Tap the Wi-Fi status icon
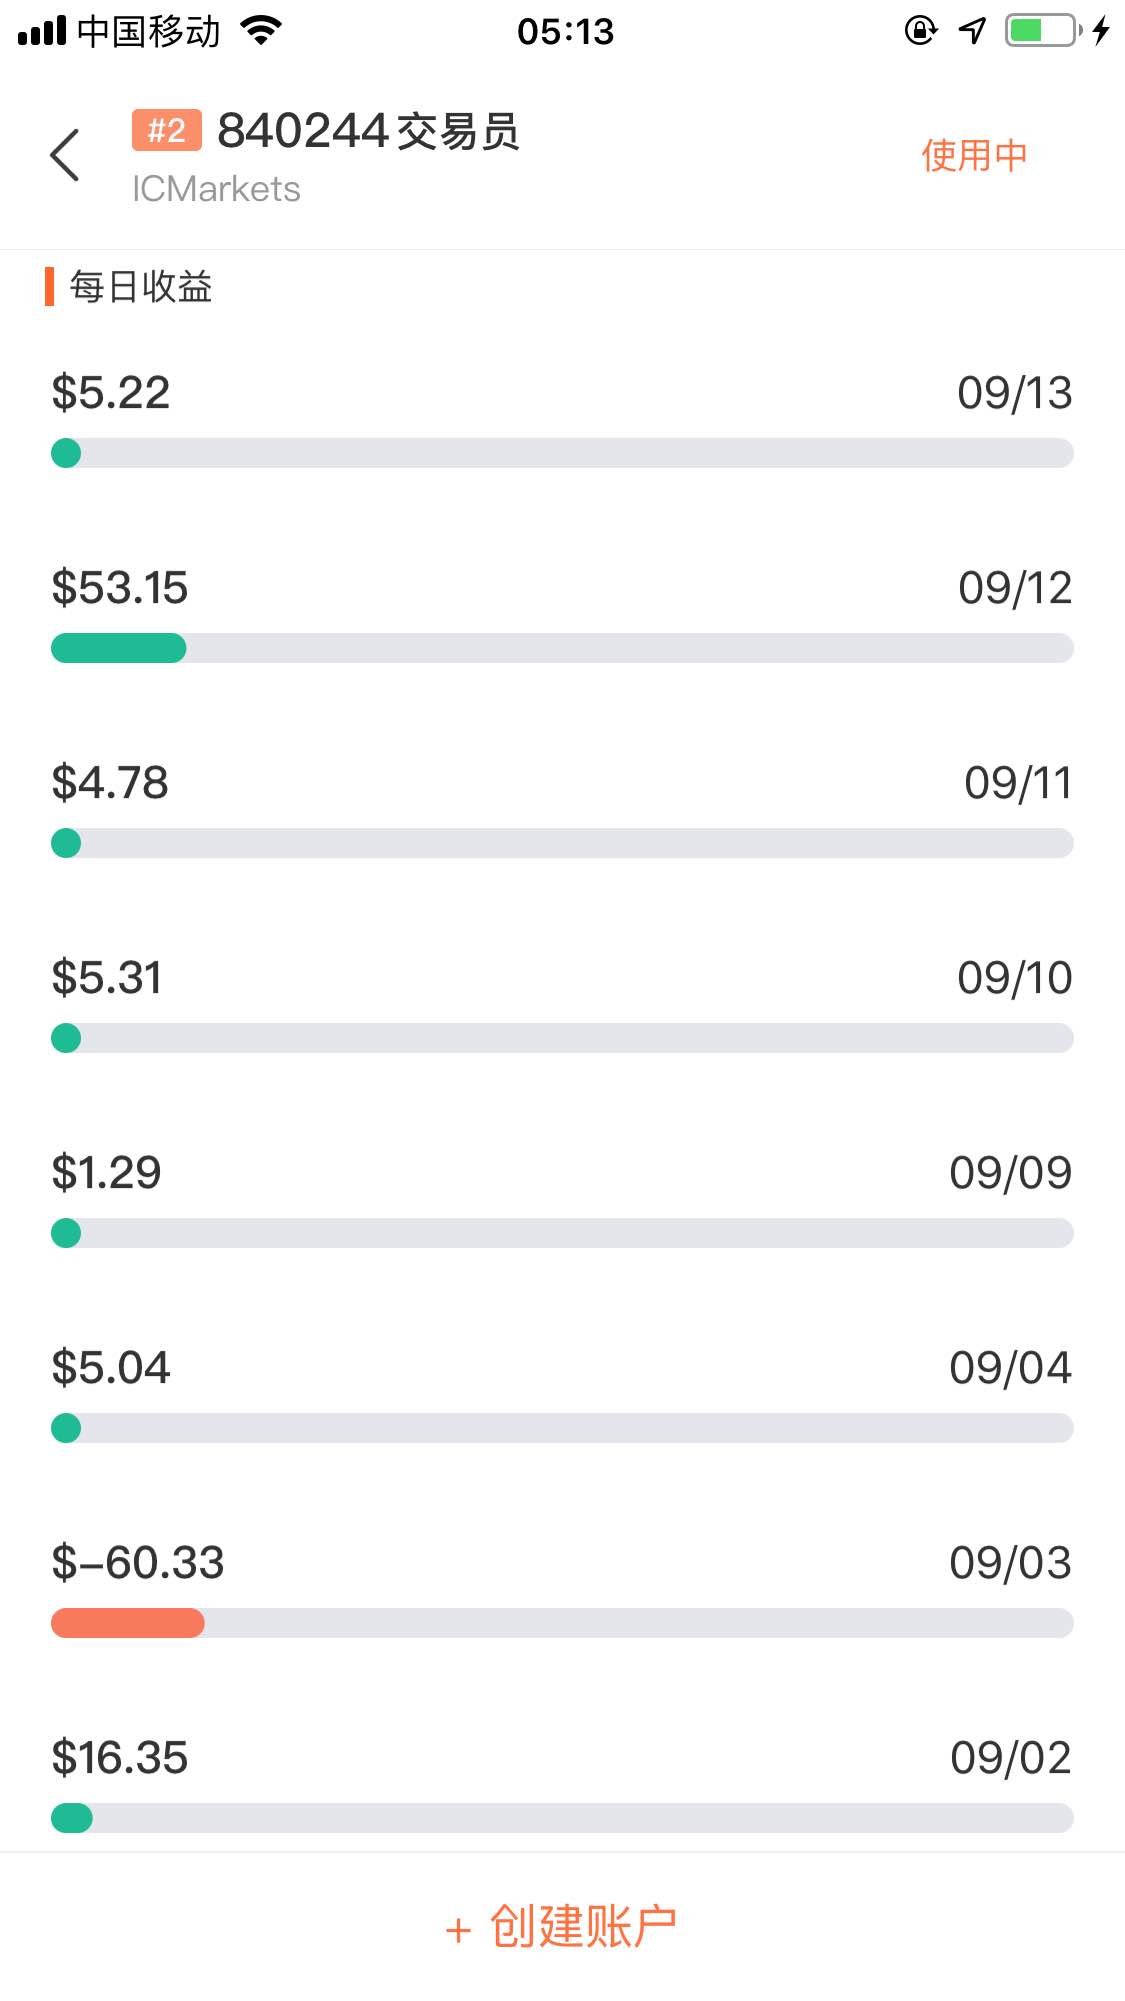The image size is (1125, 2001). click(261, 31)
